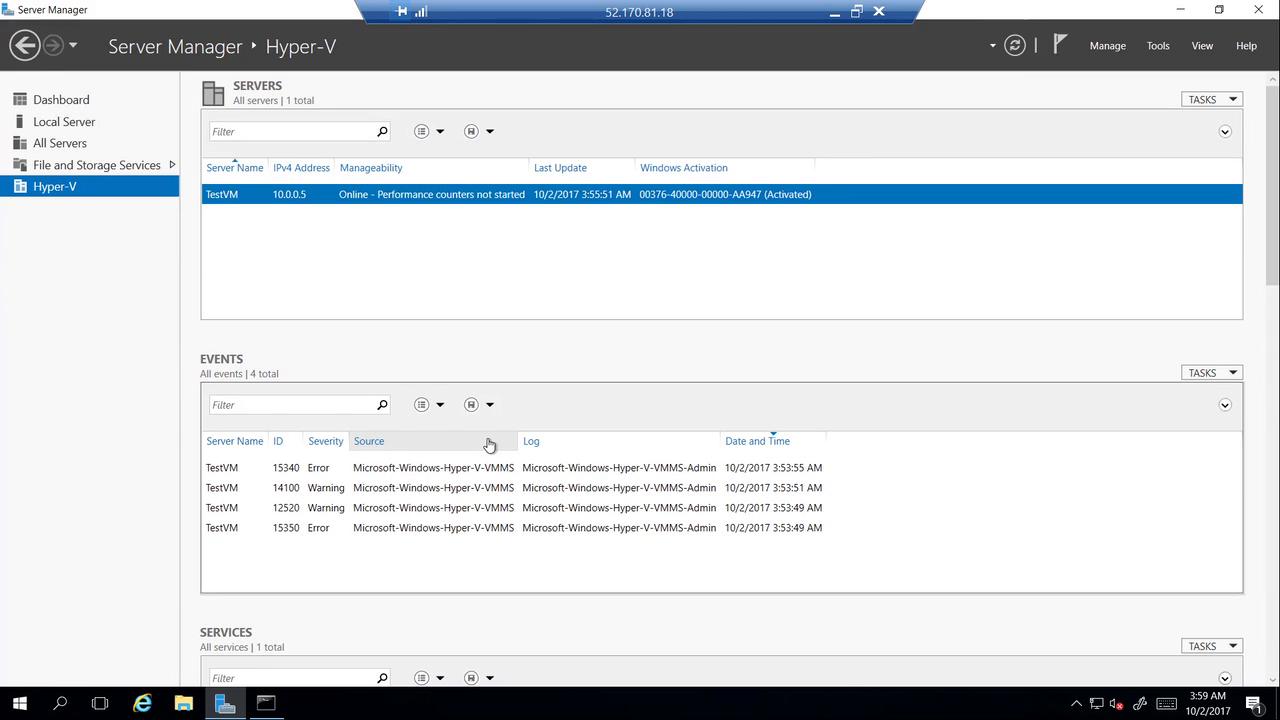This screenshot has width=1280, height=720.
Task: Click the Local Server sidebar icon
Action: [19, 121]
